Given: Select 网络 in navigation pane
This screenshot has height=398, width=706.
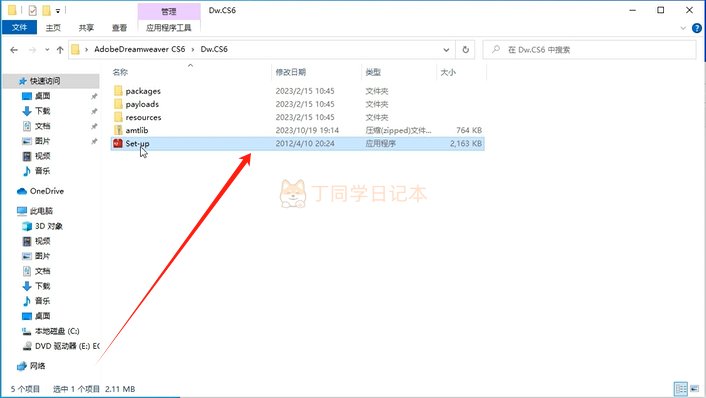Looking at the screenshot, I should [37, 366].
